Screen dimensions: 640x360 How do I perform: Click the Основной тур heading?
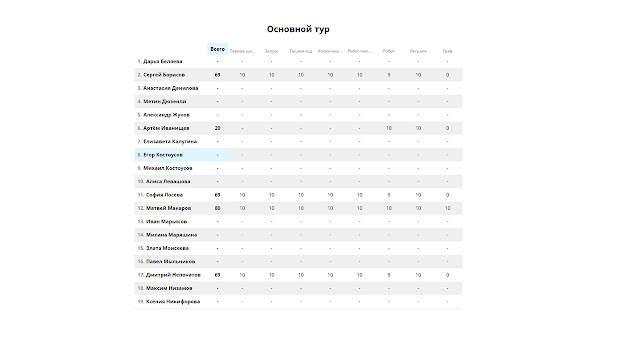point(298,29)
